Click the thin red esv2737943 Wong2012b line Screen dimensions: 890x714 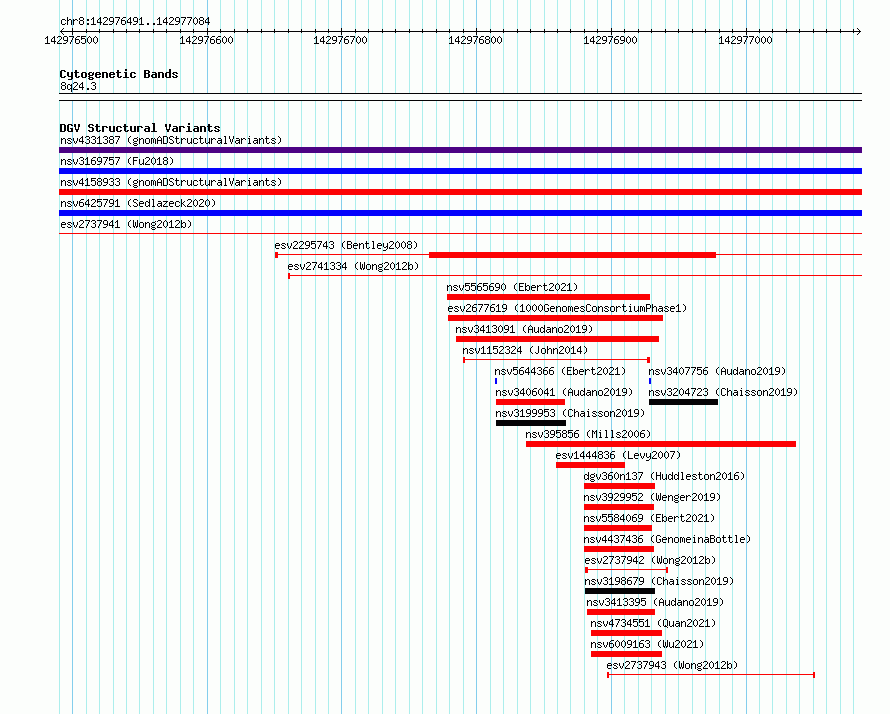pyautogui.click(x=711, y=675)
